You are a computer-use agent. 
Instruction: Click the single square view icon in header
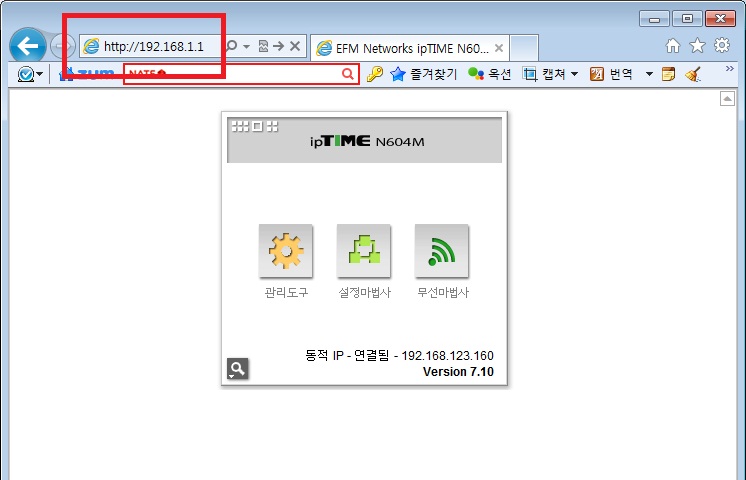point(257,126)
